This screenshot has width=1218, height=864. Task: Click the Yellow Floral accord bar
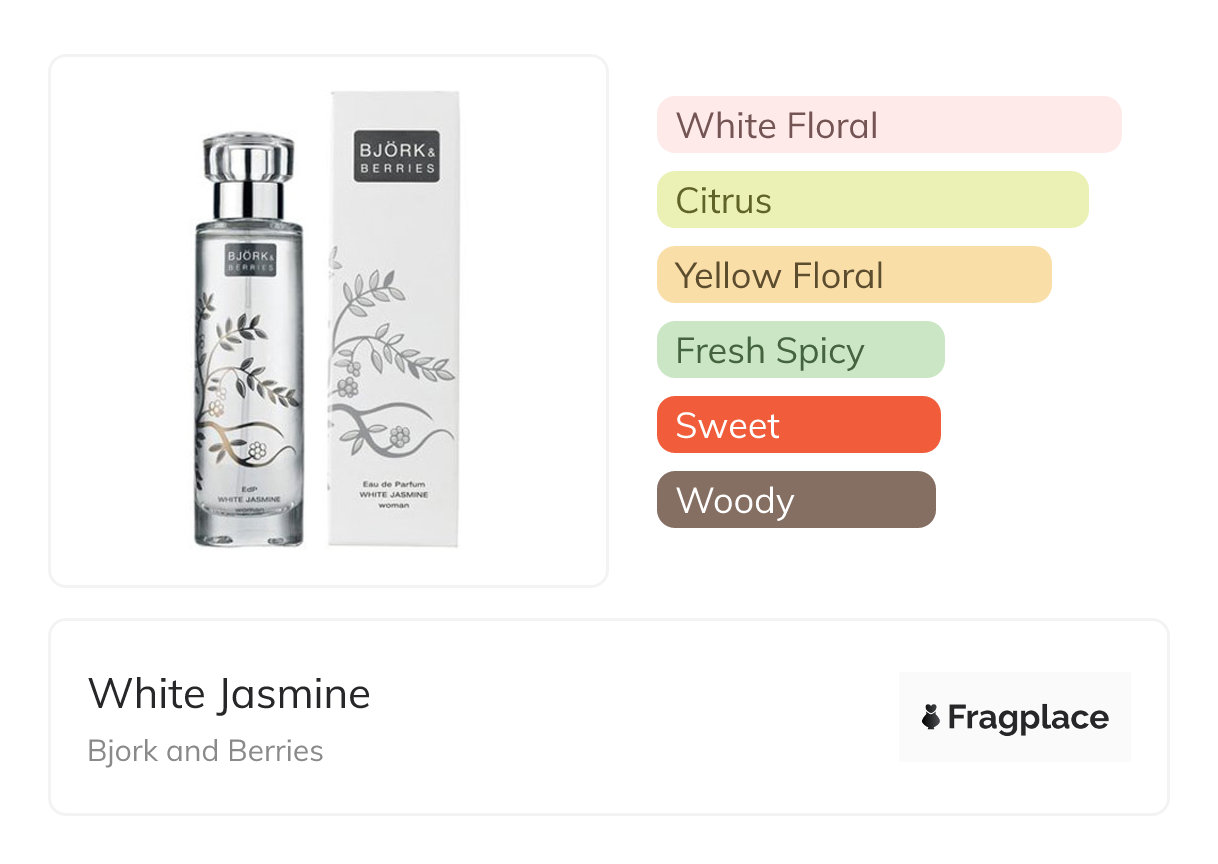854,275
